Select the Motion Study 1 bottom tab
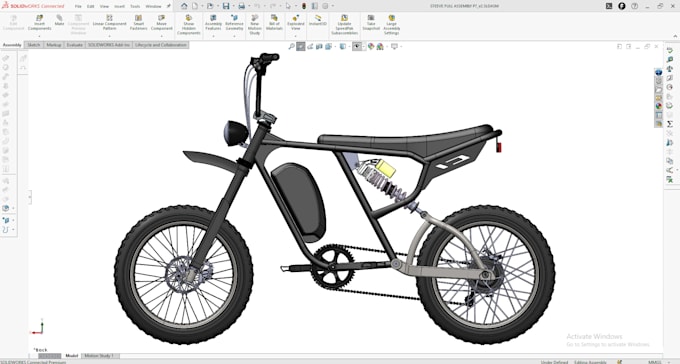This screenshot has width=680, height=364. 99,356
